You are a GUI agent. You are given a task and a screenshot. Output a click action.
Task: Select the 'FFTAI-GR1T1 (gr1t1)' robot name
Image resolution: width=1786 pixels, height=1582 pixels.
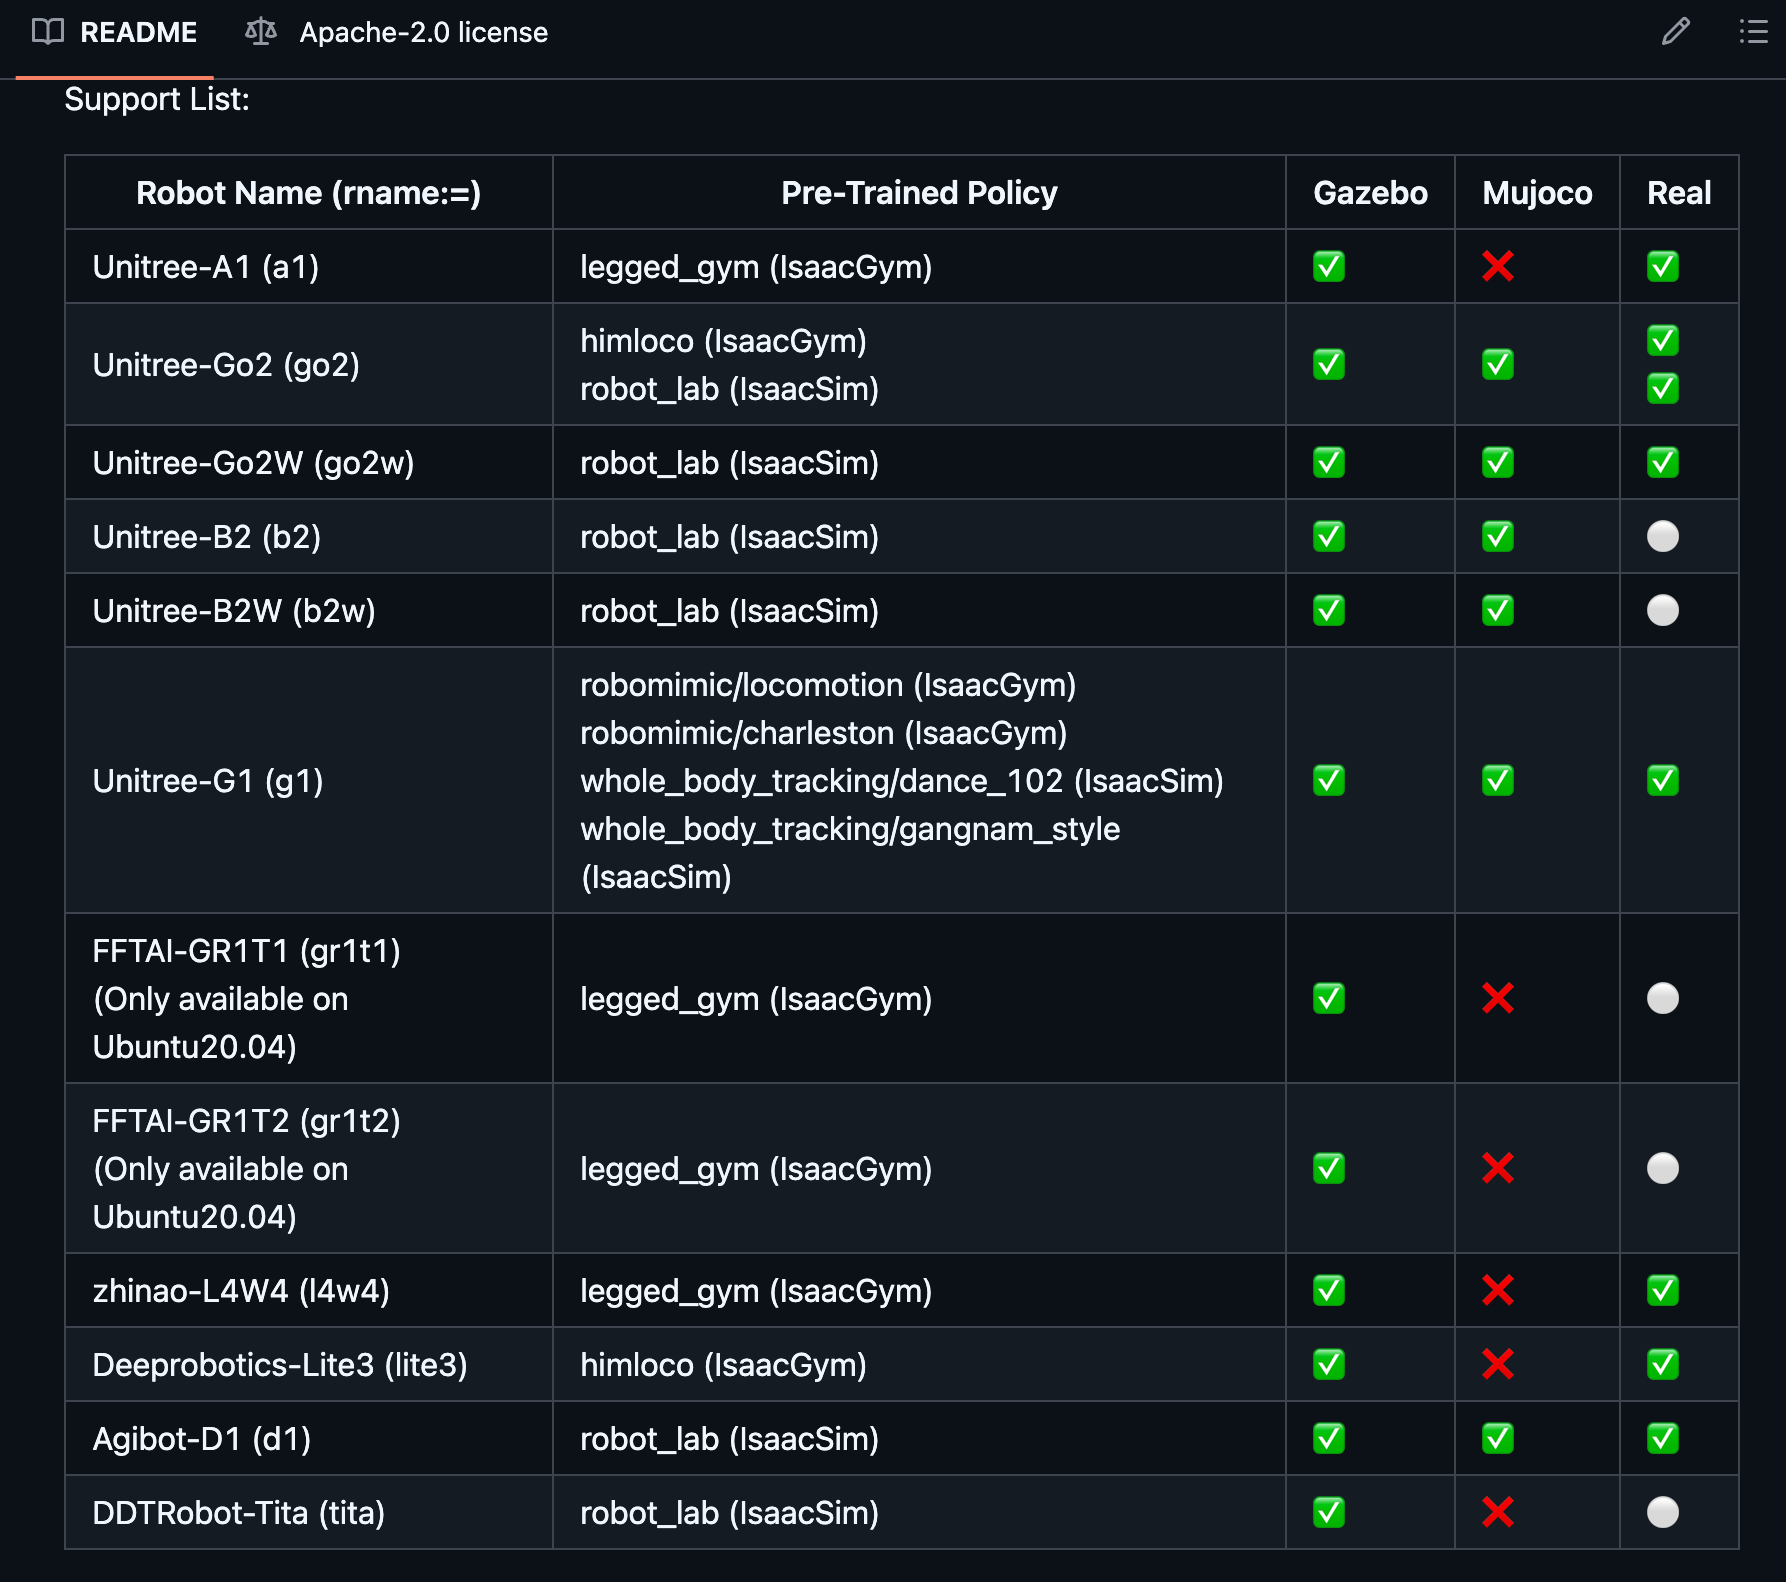pyautogui.click(x=246, y=951)
